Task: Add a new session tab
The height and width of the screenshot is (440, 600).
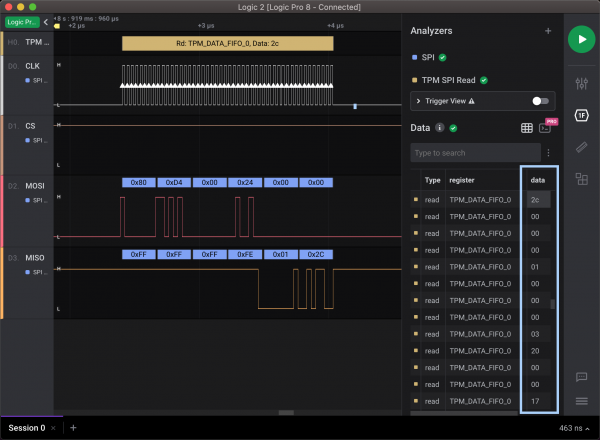Action: [x=73, y=428]
